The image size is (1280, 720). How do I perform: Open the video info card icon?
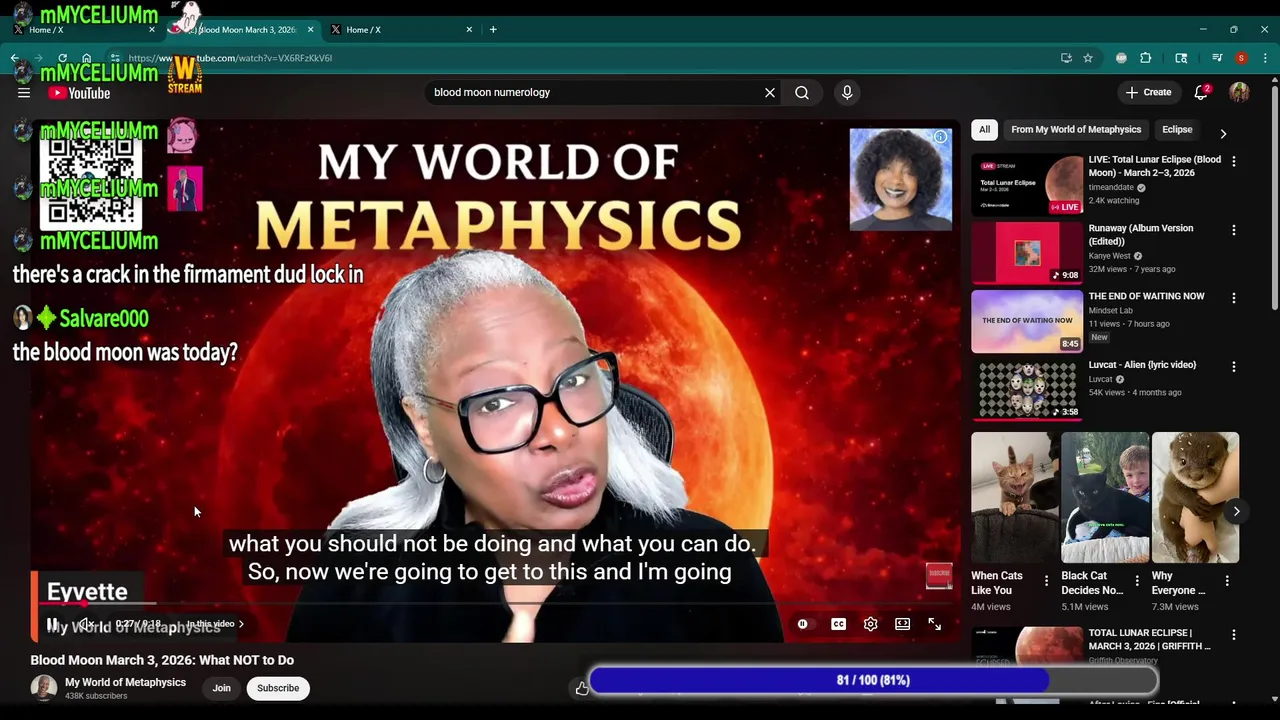(x=940, y=137)
